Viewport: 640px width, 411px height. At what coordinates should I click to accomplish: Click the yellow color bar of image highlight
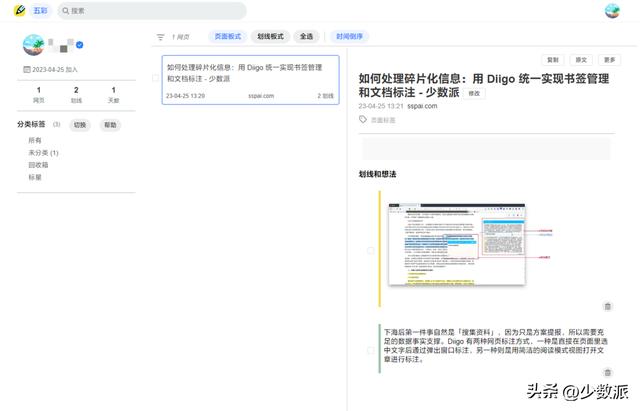[x=379, y=249]
